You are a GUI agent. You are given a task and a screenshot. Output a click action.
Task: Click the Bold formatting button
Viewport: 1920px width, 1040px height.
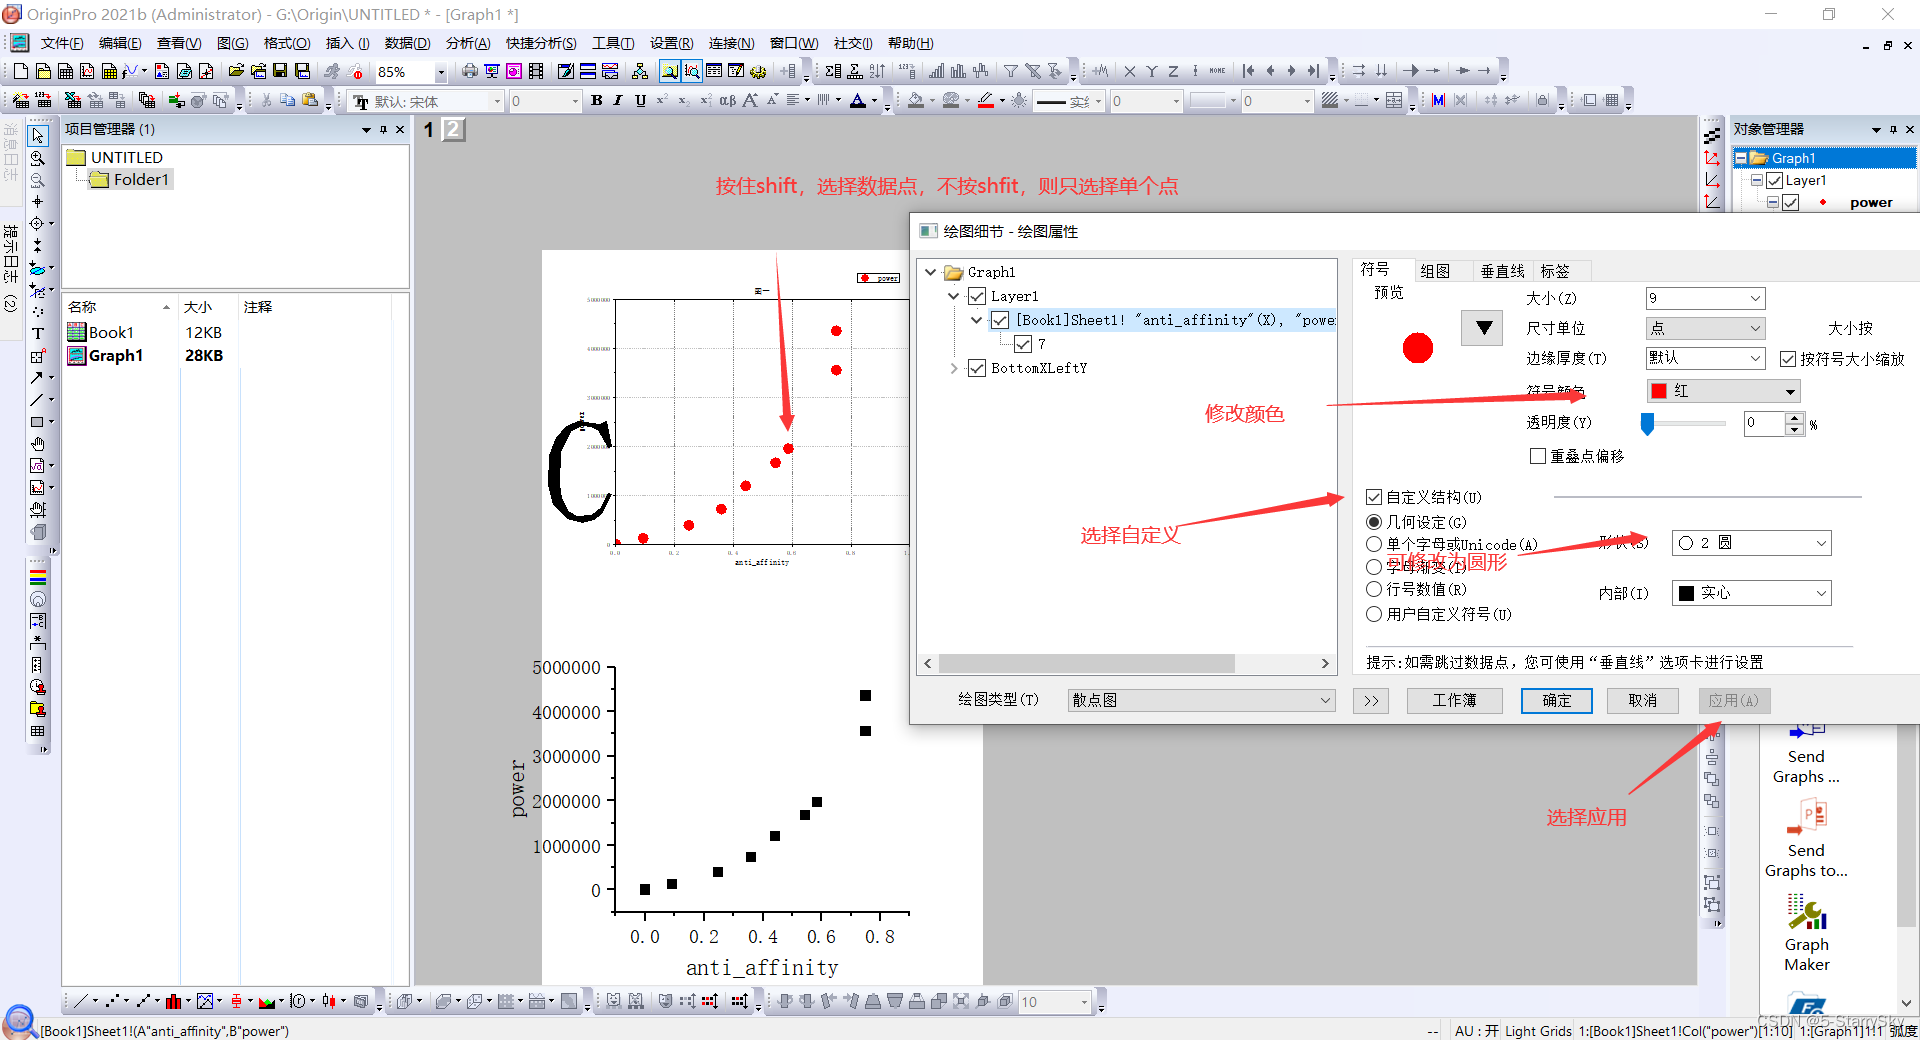(x=597, y=100)
